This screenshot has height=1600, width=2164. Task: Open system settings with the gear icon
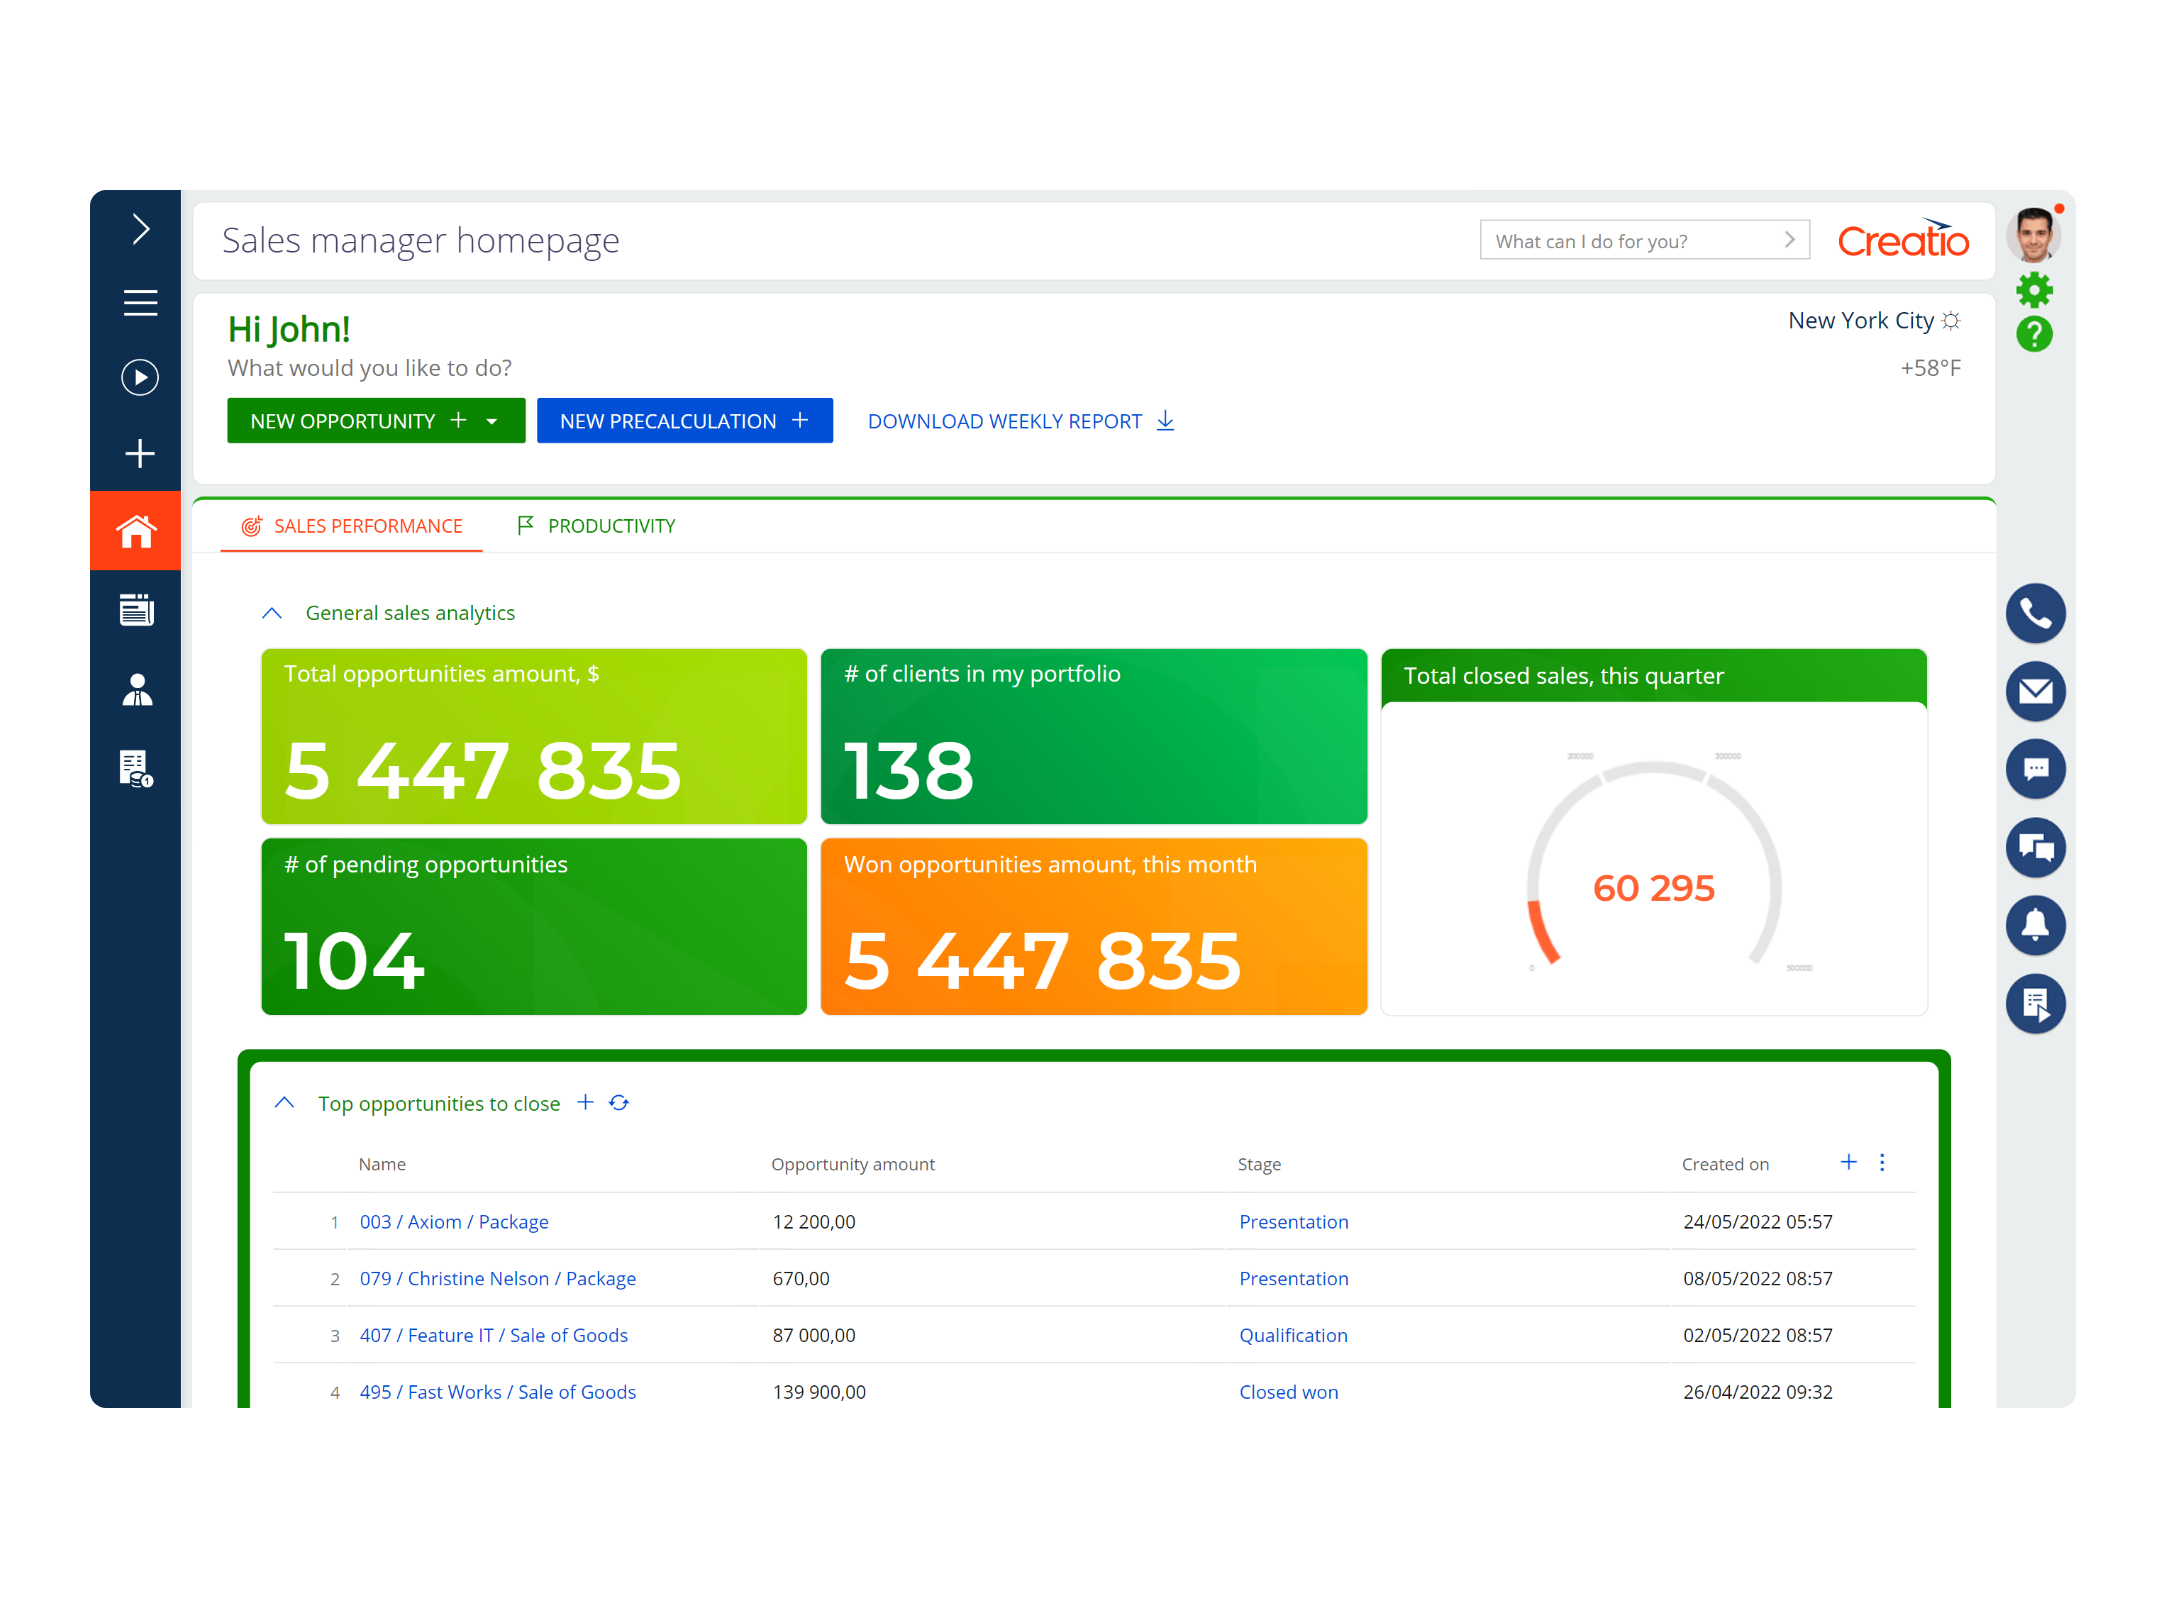(x=2035, y=290)
